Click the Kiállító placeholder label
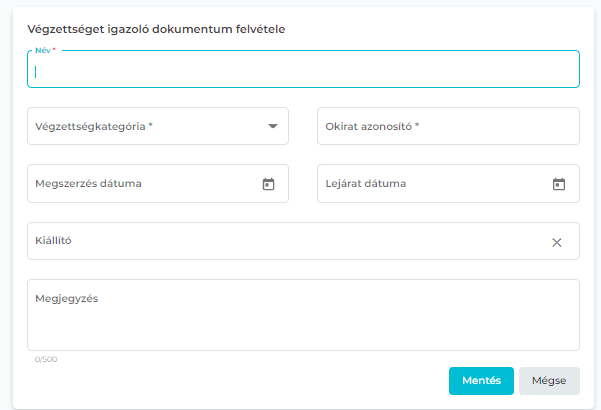The width and height of the screenshot is (601, 410). [x=53, y=241]
